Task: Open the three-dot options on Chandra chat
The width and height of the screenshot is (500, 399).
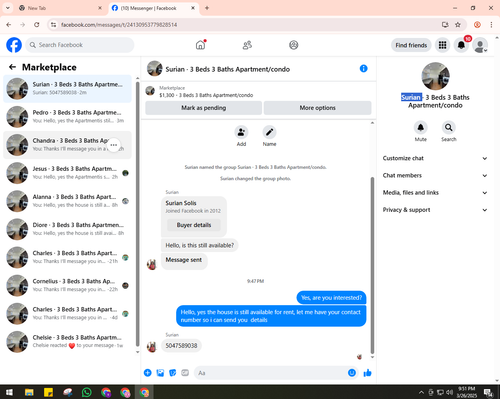Action: click(114, 145)
